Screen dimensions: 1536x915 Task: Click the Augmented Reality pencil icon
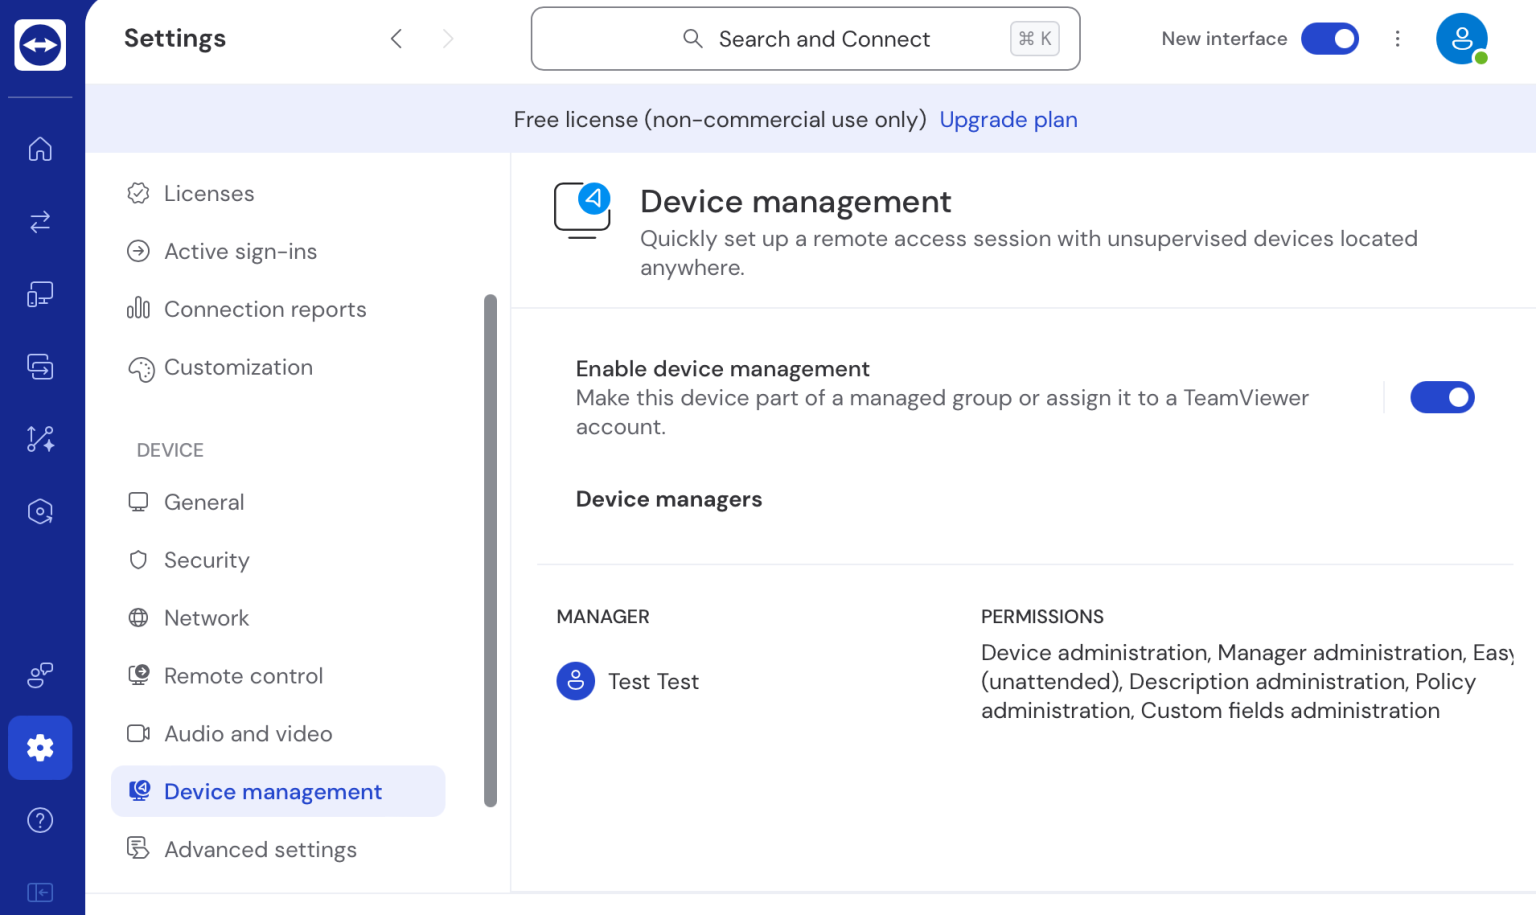[x=39, y=439]
